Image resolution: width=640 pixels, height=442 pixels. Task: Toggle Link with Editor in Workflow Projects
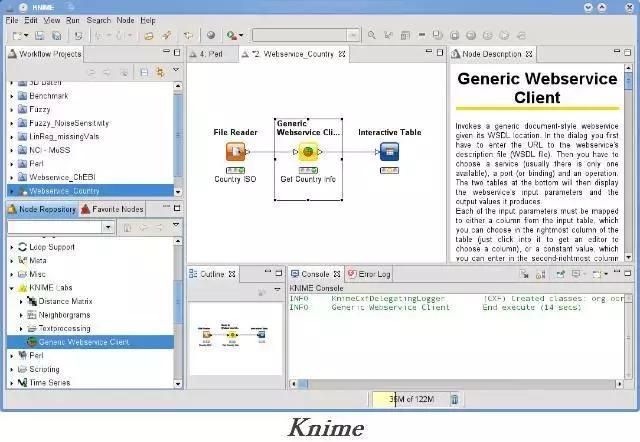pyautogui.click(x=160, y=73)
